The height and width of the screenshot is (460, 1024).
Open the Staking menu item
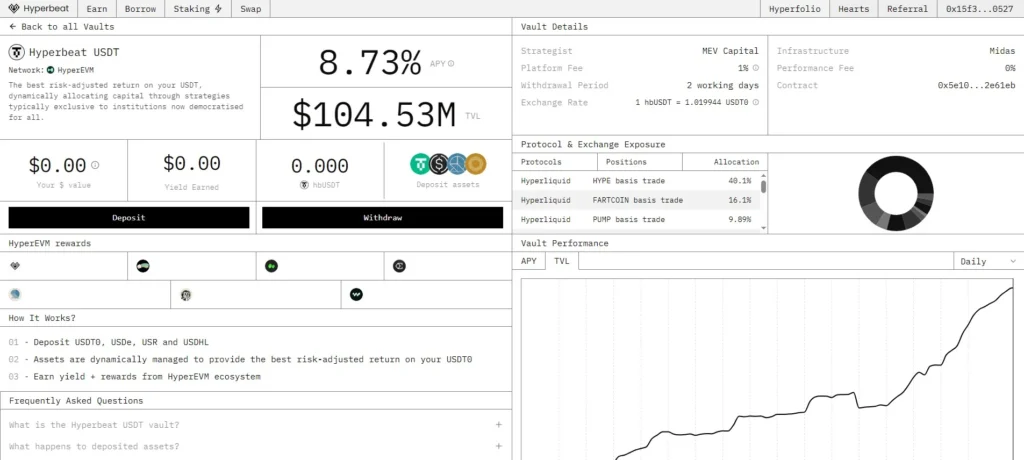point(197,8)
